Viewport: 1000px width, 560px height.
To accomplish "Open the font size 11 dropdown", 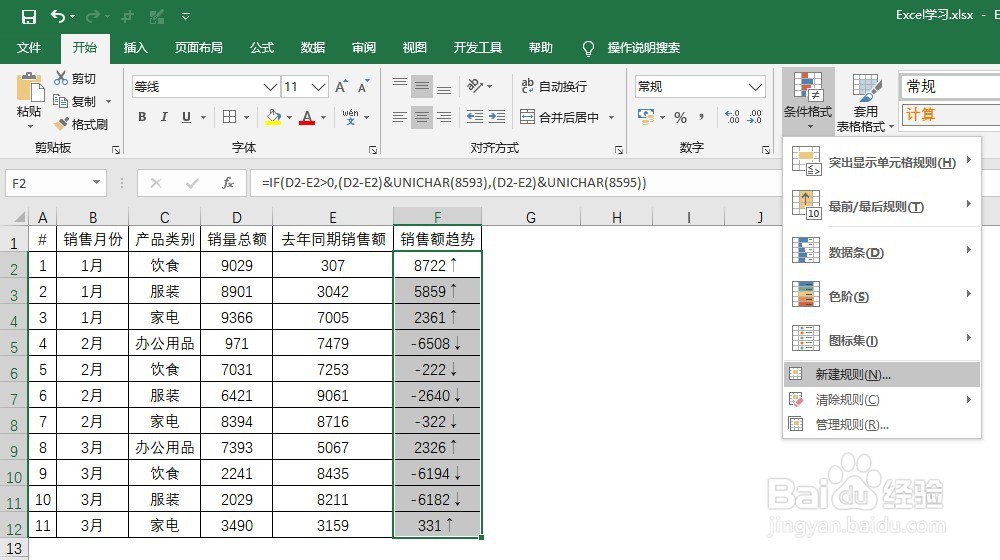I will 320,87.
